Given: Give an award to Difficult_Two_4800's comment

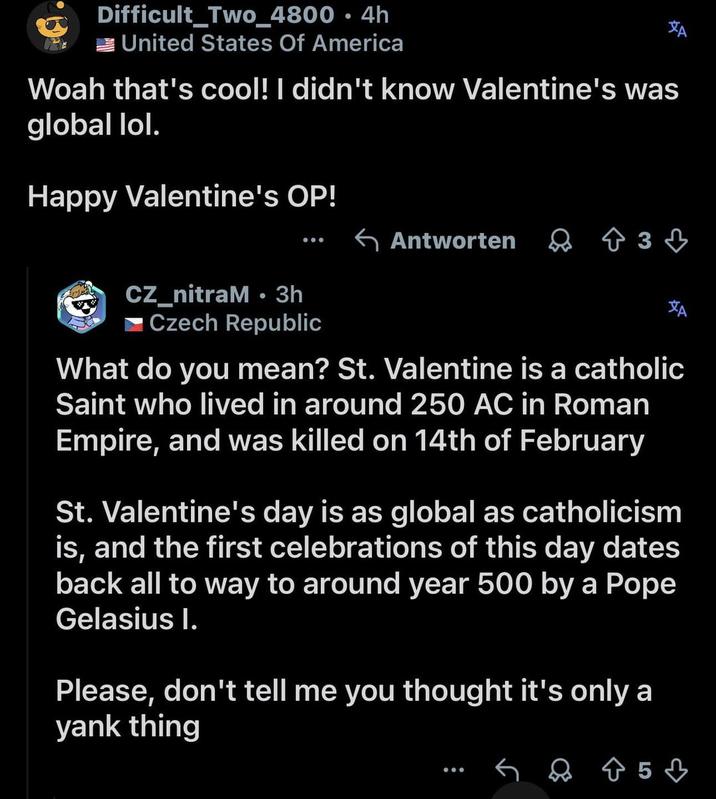Looking at the screenshot, I should pos(561,240).
